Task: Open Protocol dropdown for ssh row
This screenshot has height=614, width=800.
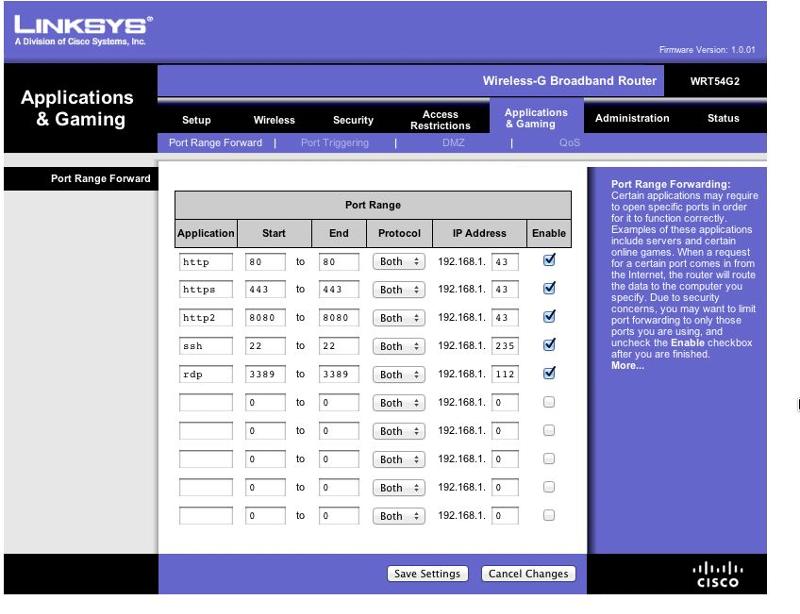Action: [398, 347]
